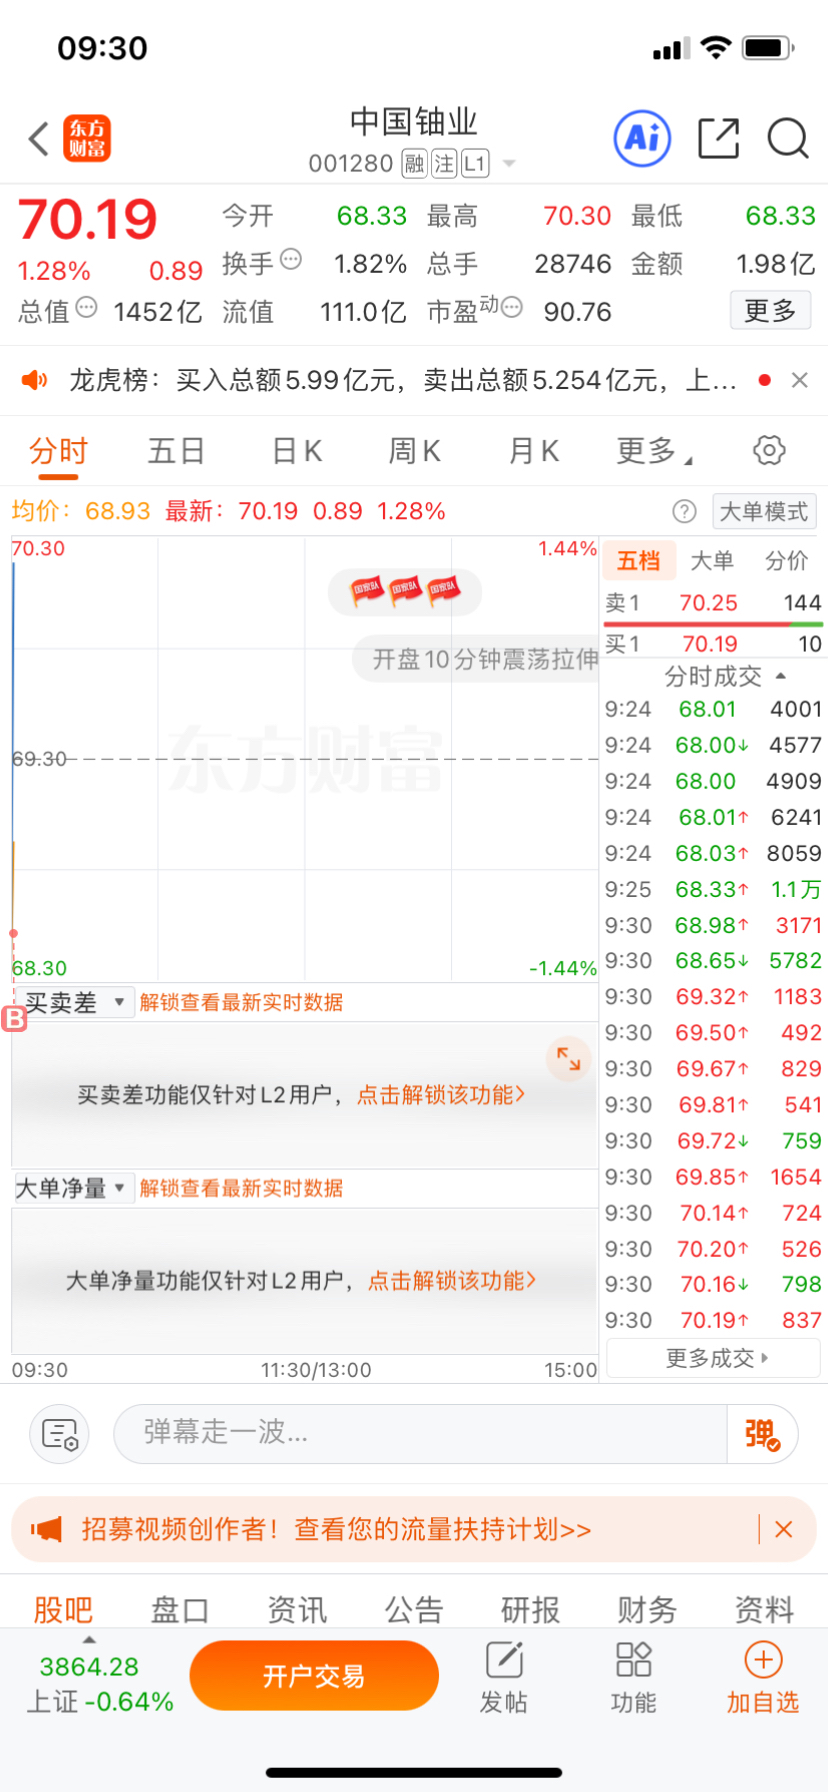Switch to the 日K chart tab
Screen dimensions: 828x1792
(298, 451)
